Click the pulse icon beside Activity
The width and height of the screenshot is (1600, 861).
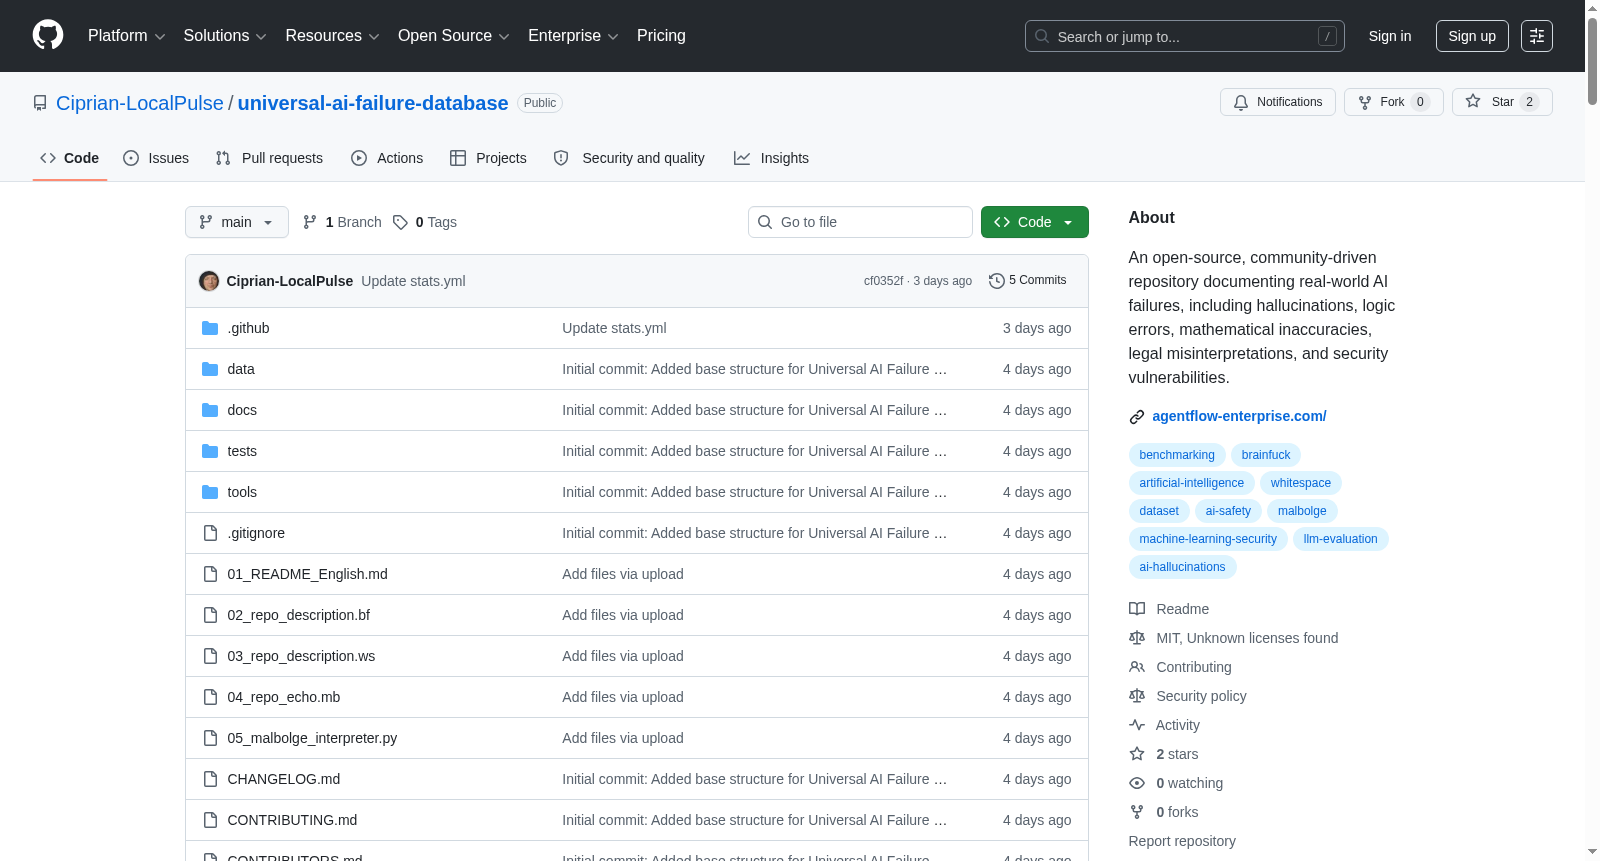1137,725
